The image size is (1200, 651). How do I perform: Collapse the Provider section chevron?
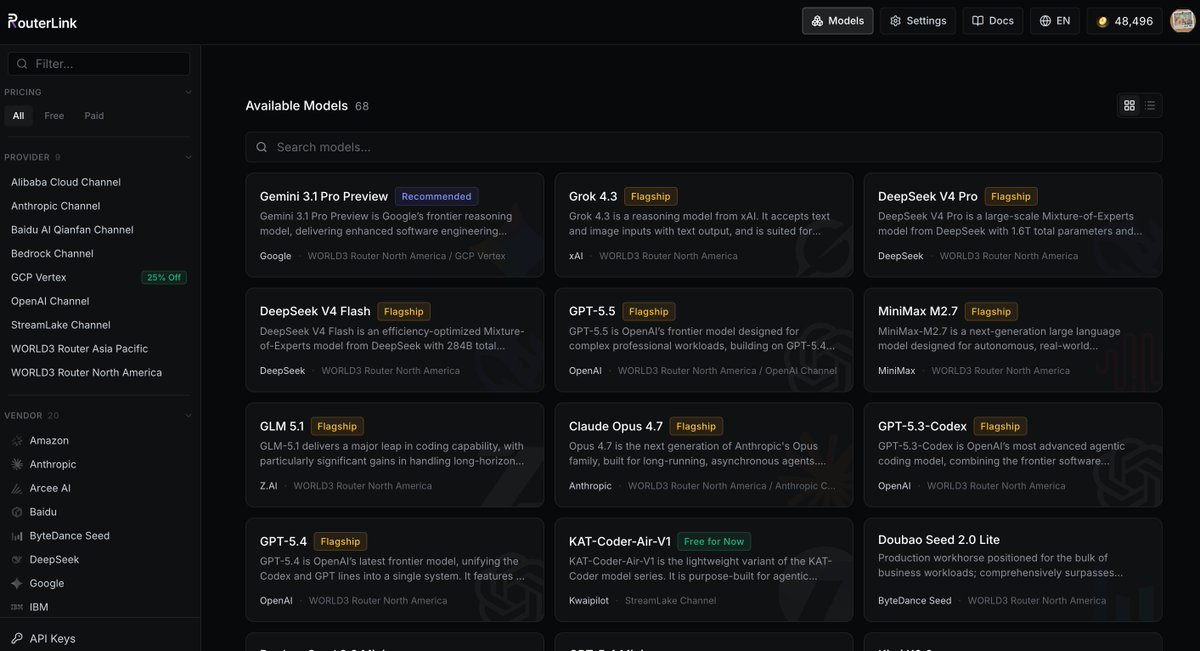coord(188,157)
